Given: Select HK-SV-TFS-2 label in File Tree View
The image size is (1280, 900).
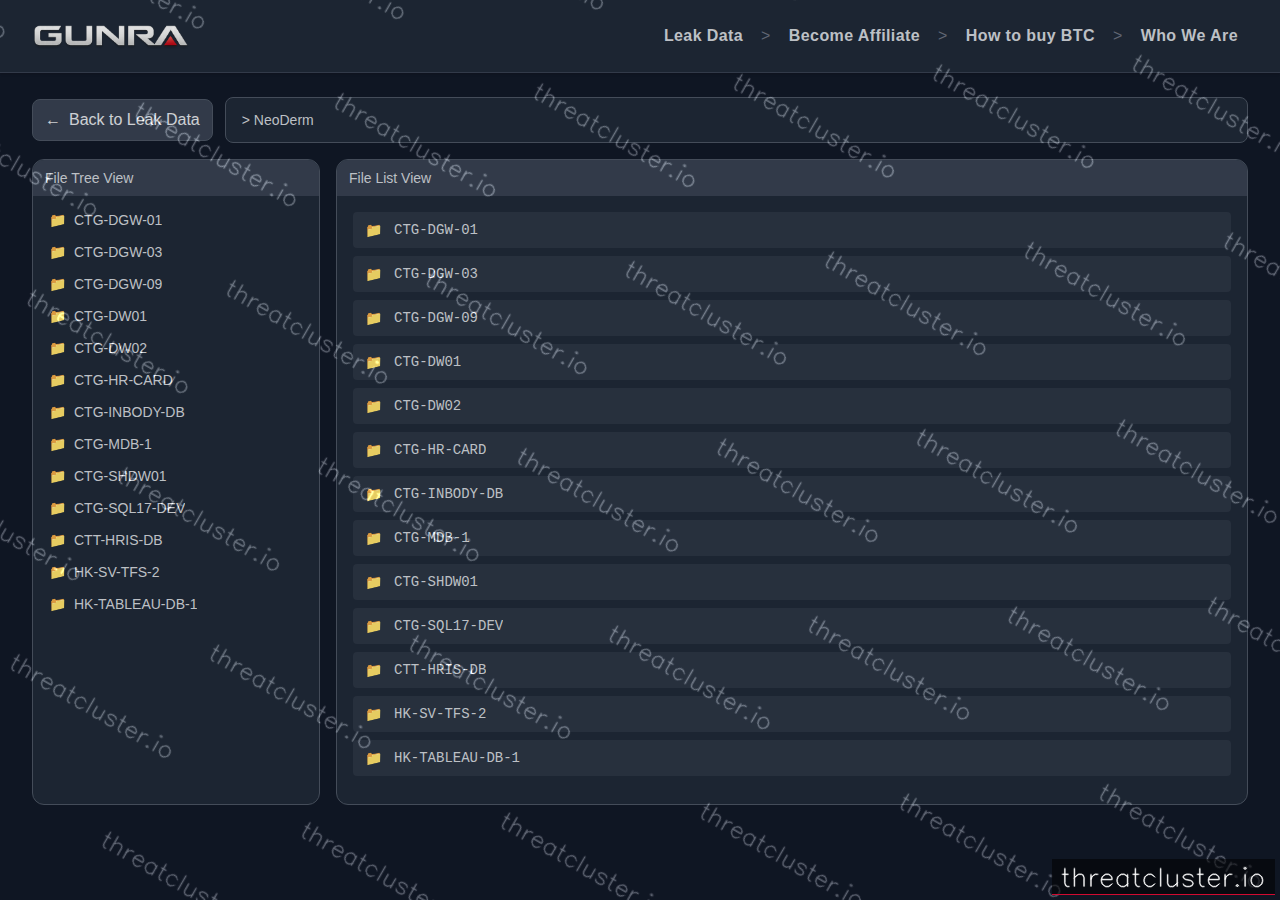Looking at the screenshot, I should pyautogui.click(x=117, y=572).
